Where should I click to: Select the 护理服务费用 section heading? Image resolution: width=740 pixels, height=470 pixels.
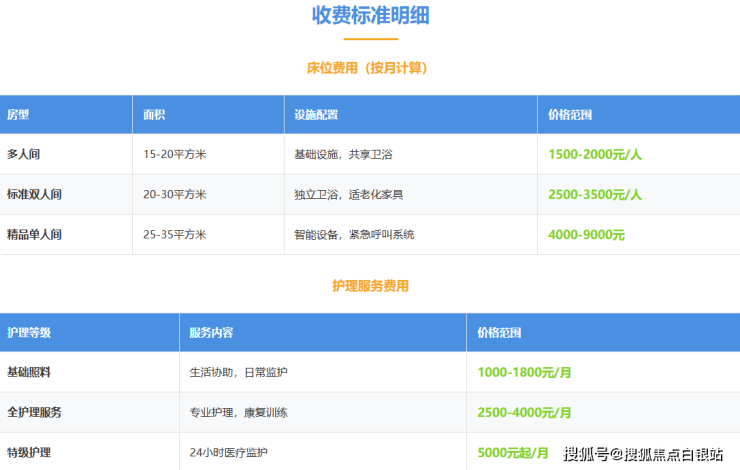pos(370,286)
